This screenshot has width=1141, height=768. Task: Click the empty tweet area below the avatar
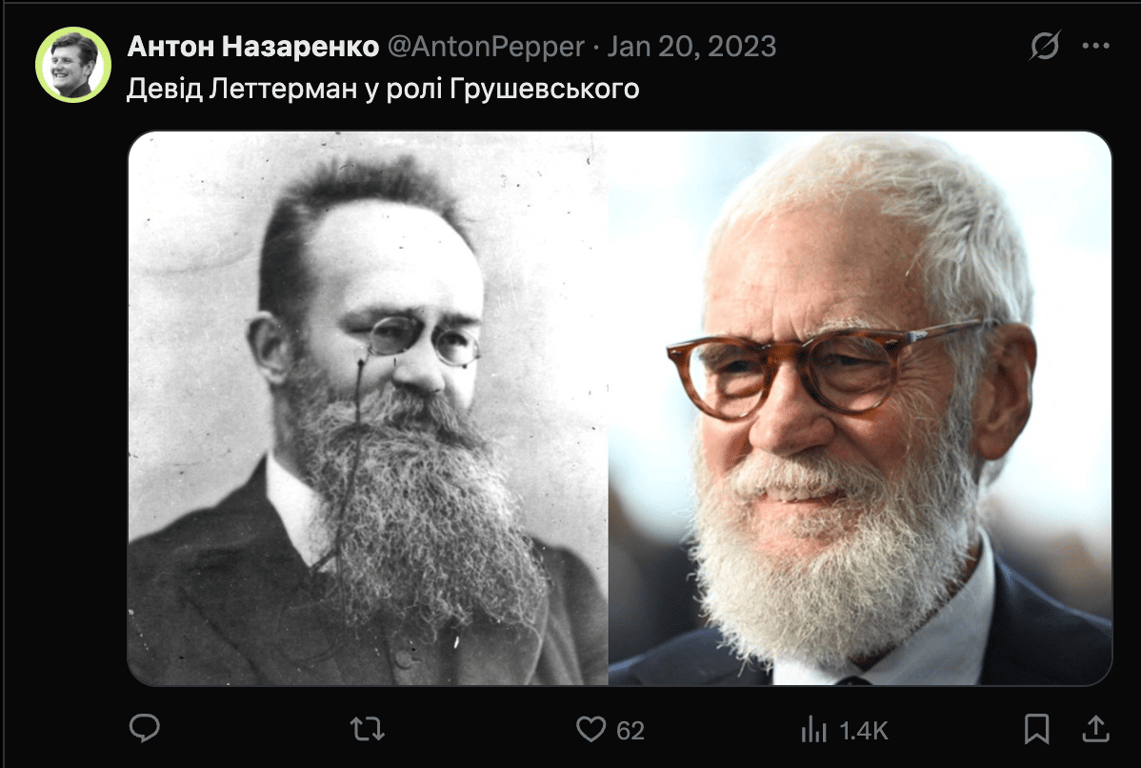(73, 408)
